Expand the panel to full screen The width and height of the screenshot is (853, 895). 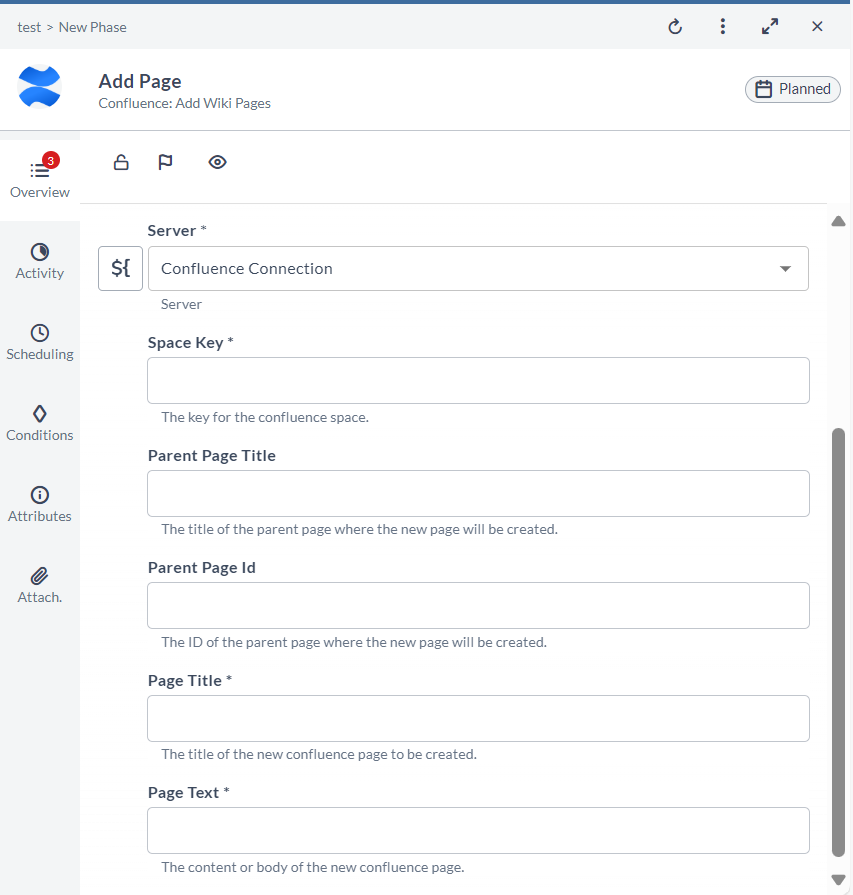coord(770,26)
